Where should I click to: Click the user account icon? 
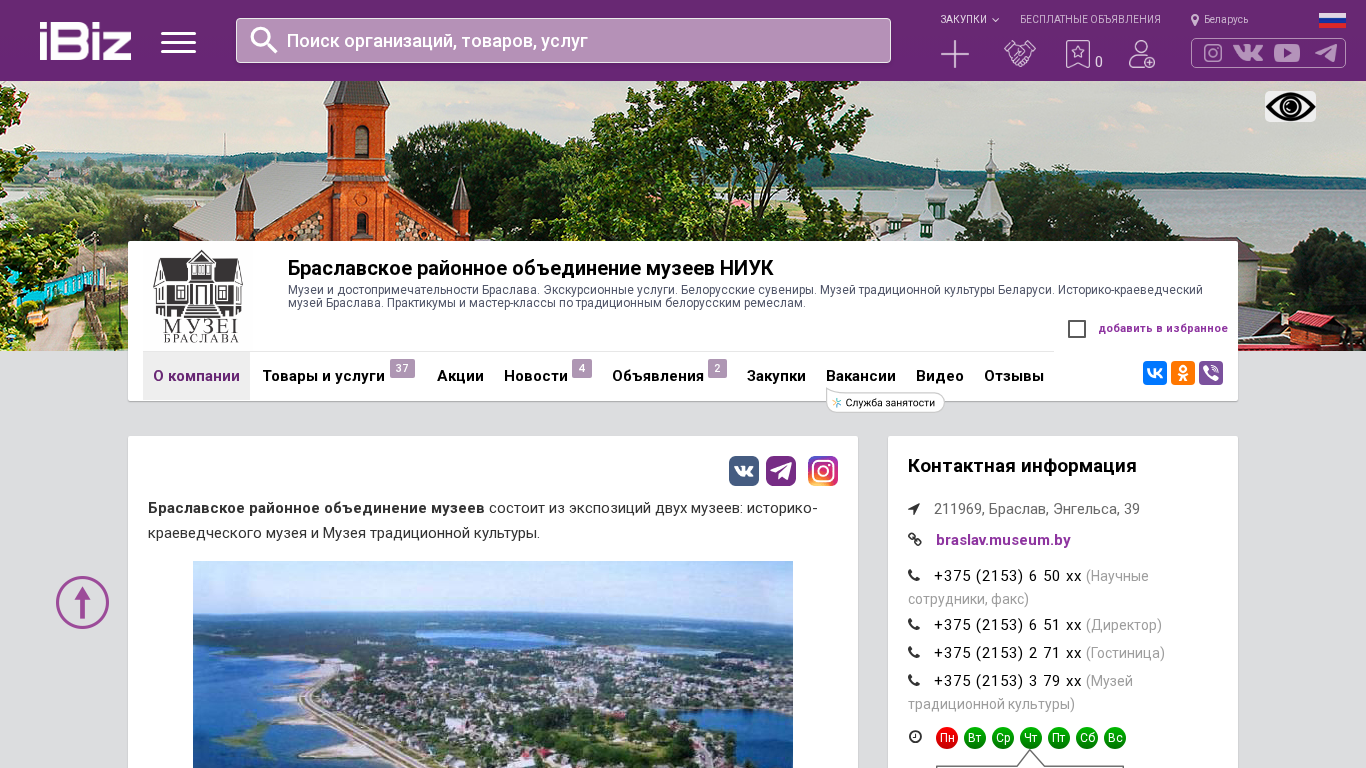point(1141,54)
